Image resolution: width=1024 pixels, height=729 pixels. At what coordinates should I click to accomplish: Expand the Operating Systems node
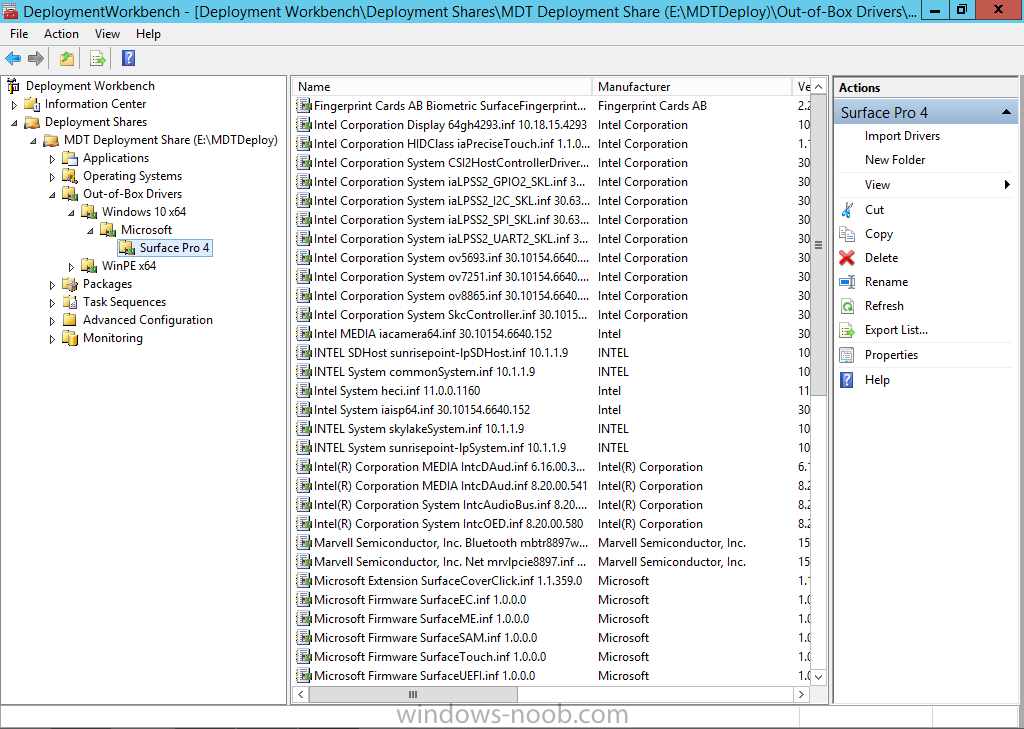point(52,176)
